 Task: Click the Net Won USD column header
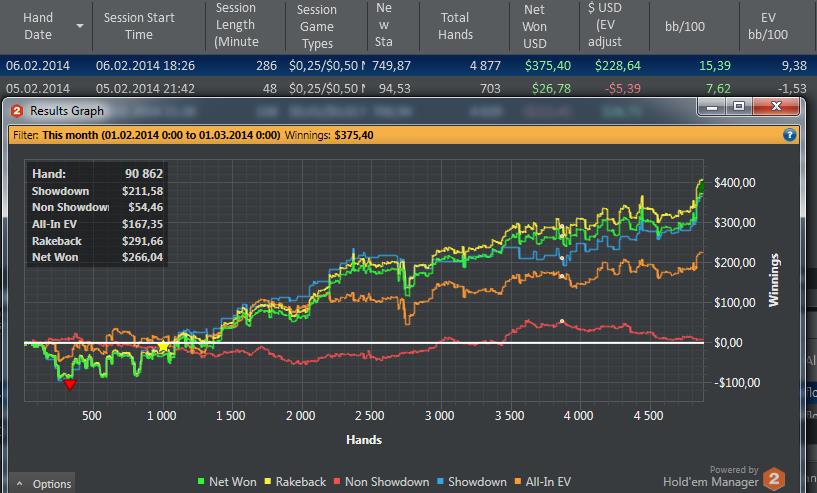coord(535,26)
